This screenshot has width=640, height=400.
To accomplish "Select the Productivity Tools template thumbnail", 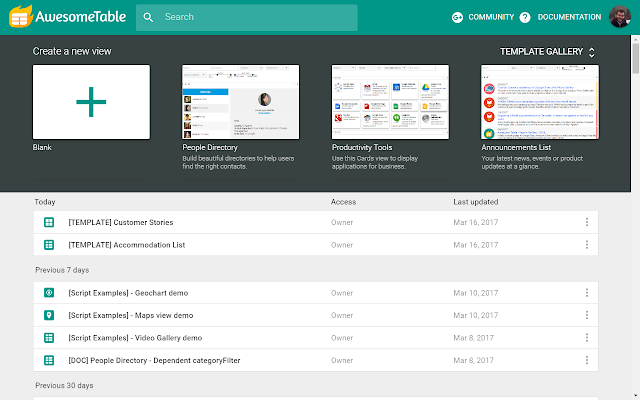I will (390, 102).
